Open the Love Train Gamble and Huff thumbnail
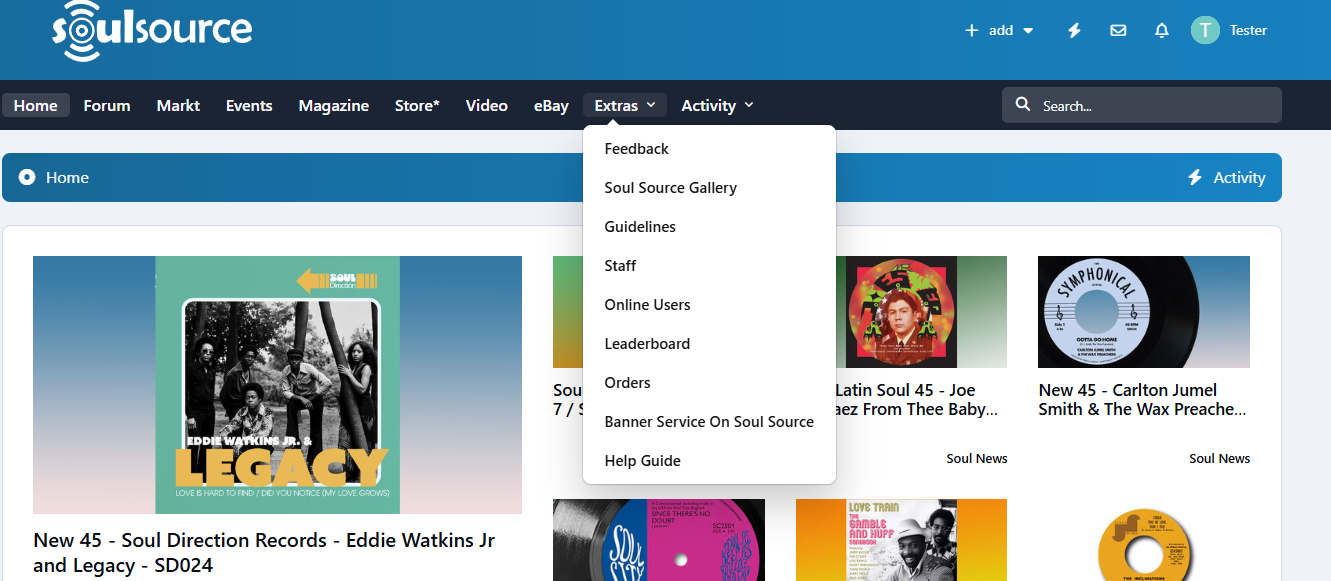1331x581 pixels. click(901, 540)
